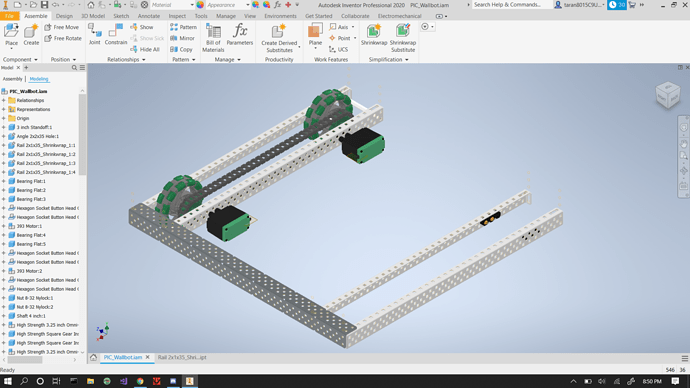Select Nut 8-32 Nylock:2 in browser

tap(35, 307)
